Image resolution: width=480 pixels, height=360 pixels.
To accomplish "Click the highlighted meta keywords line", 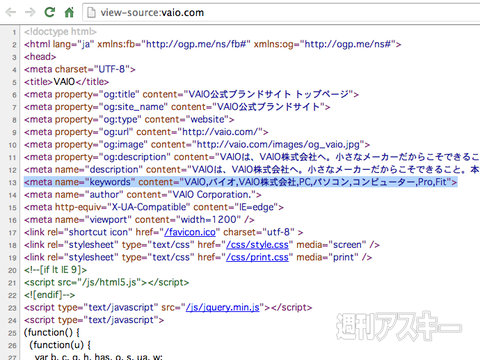I will pos(240,182).
